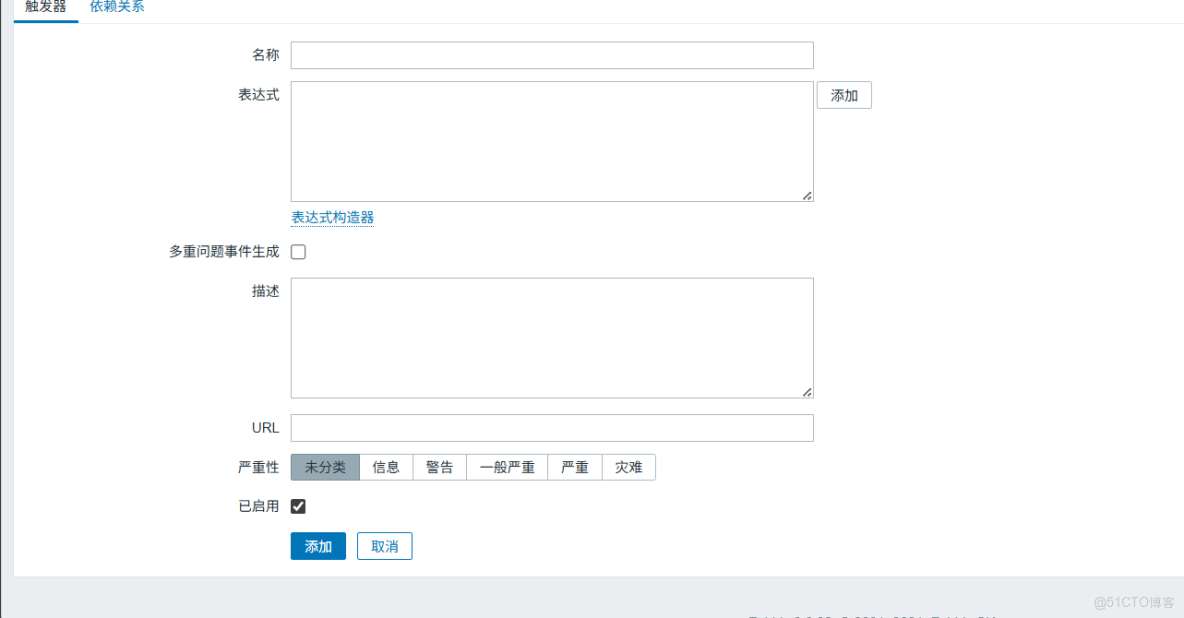Click inside the 表达式 expression textarea
Image resolution: width=1184 pixels, height=618 pixels.
551,140
